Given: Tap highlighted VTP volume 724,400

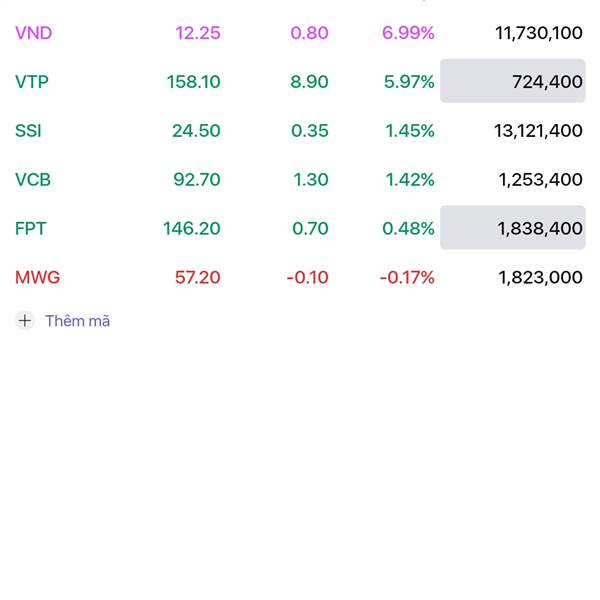Looking at the screenshot, I should pos(512,81).
